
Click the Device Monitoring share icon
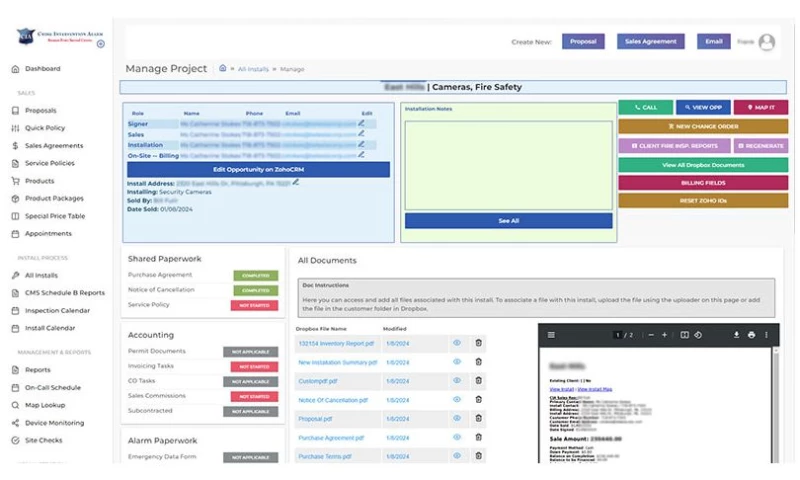coord(15,423)
